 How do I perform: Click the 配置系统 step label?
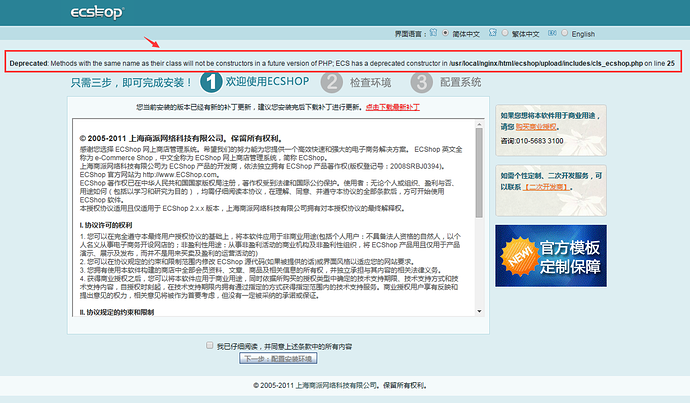tap(460, 82)
